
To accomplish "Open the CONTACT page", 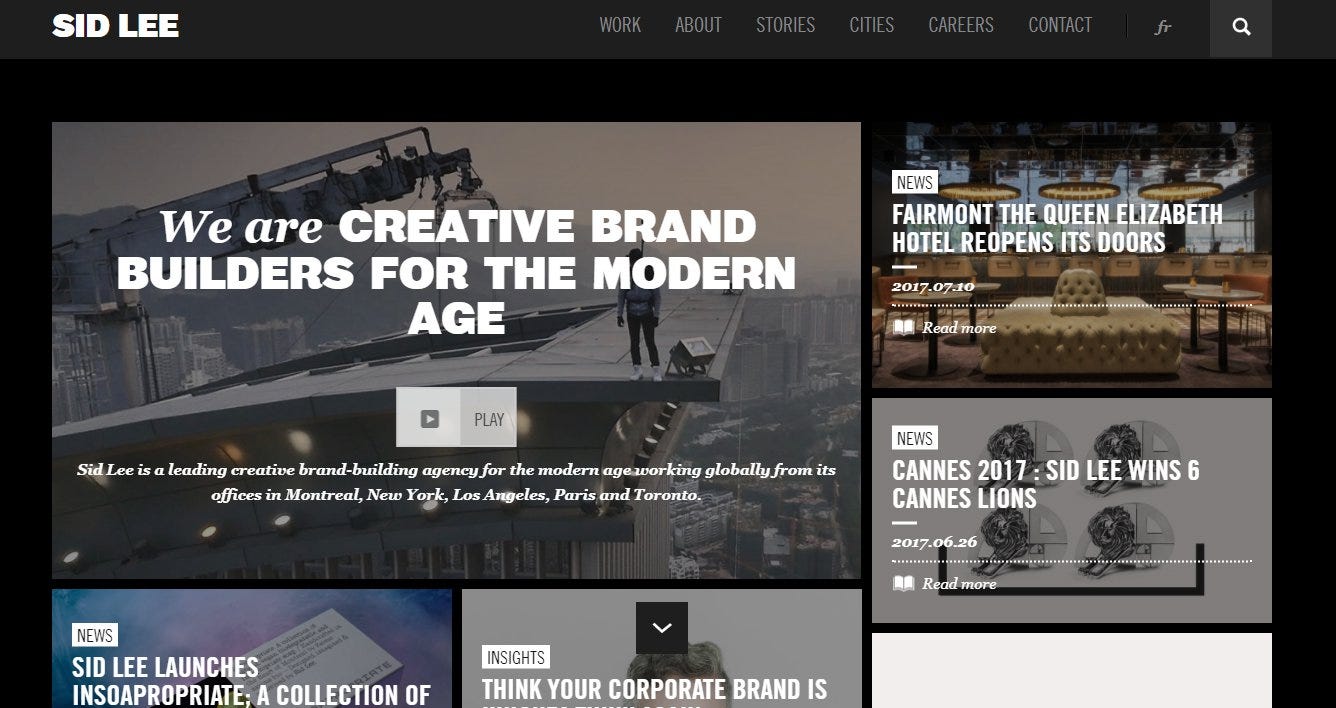I will pos(1060,25).
